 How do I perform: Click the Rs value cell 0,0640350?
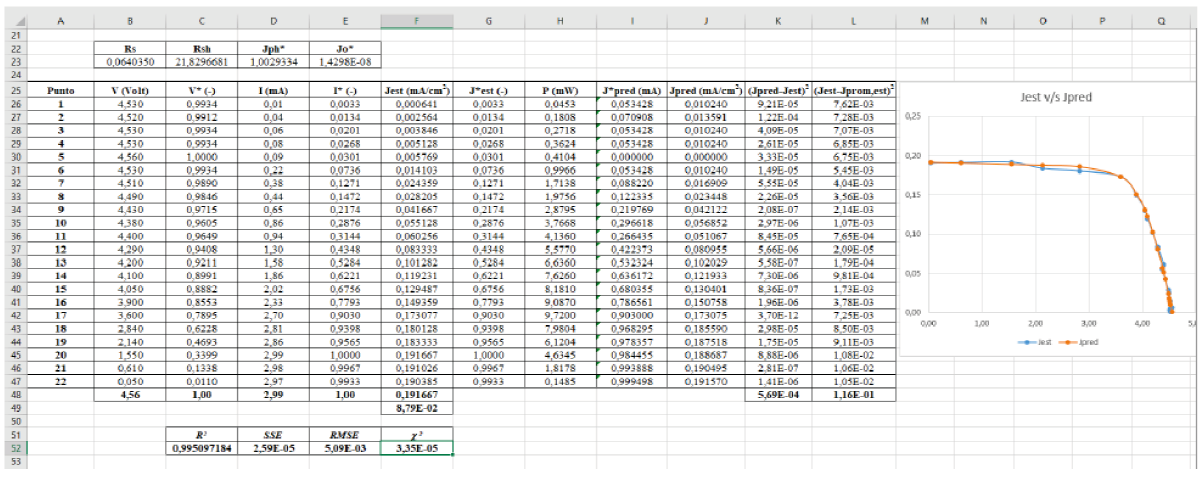pos(132,61)
